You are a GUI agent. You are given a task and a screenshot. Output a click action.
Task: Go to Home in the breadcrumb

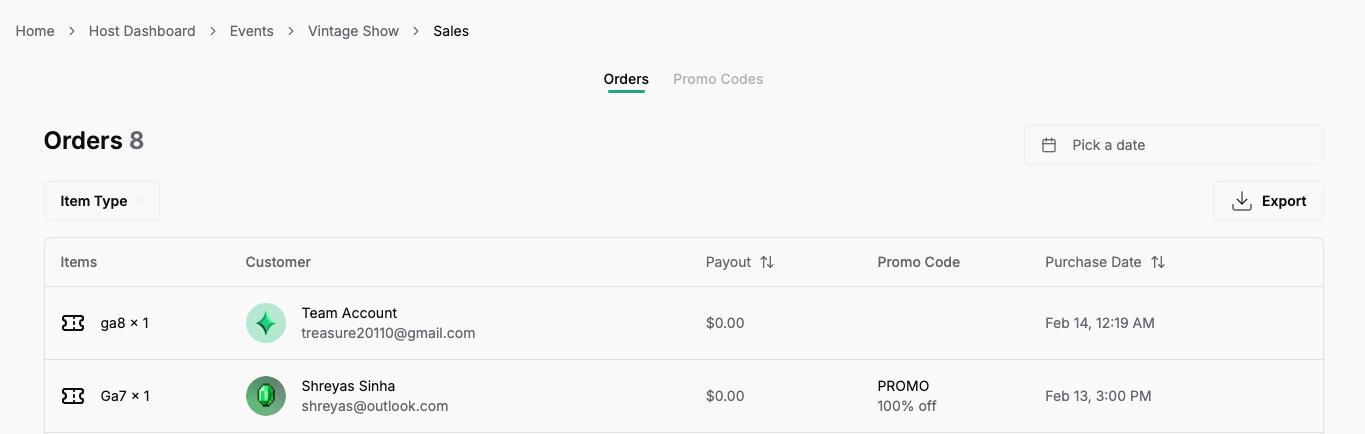click(x=35, y=31)
